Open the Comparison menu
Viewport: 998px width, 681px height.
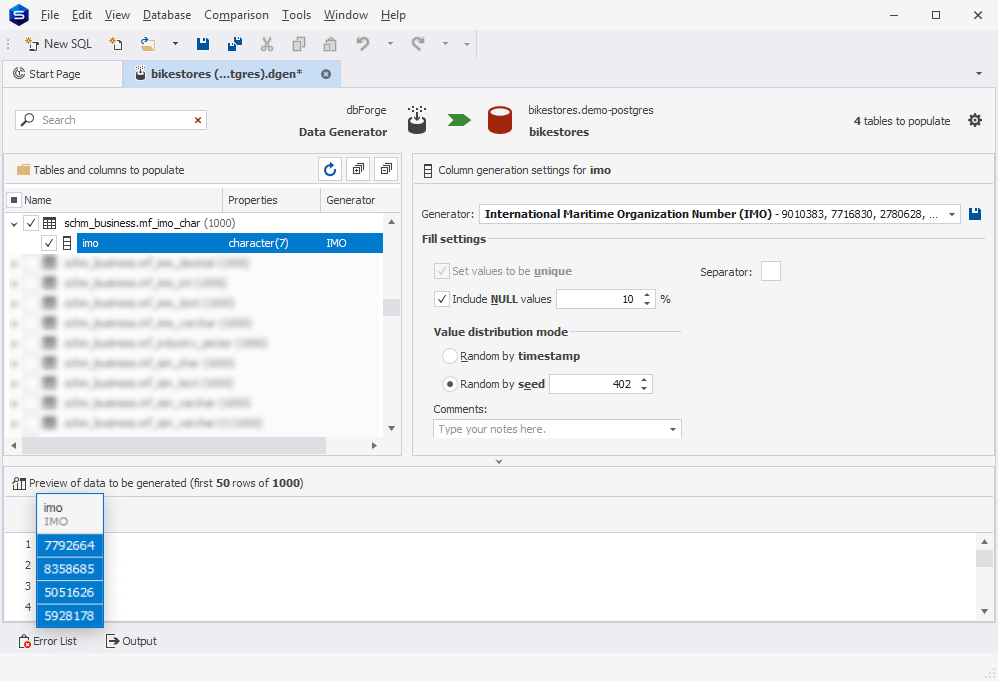(236, 15)
